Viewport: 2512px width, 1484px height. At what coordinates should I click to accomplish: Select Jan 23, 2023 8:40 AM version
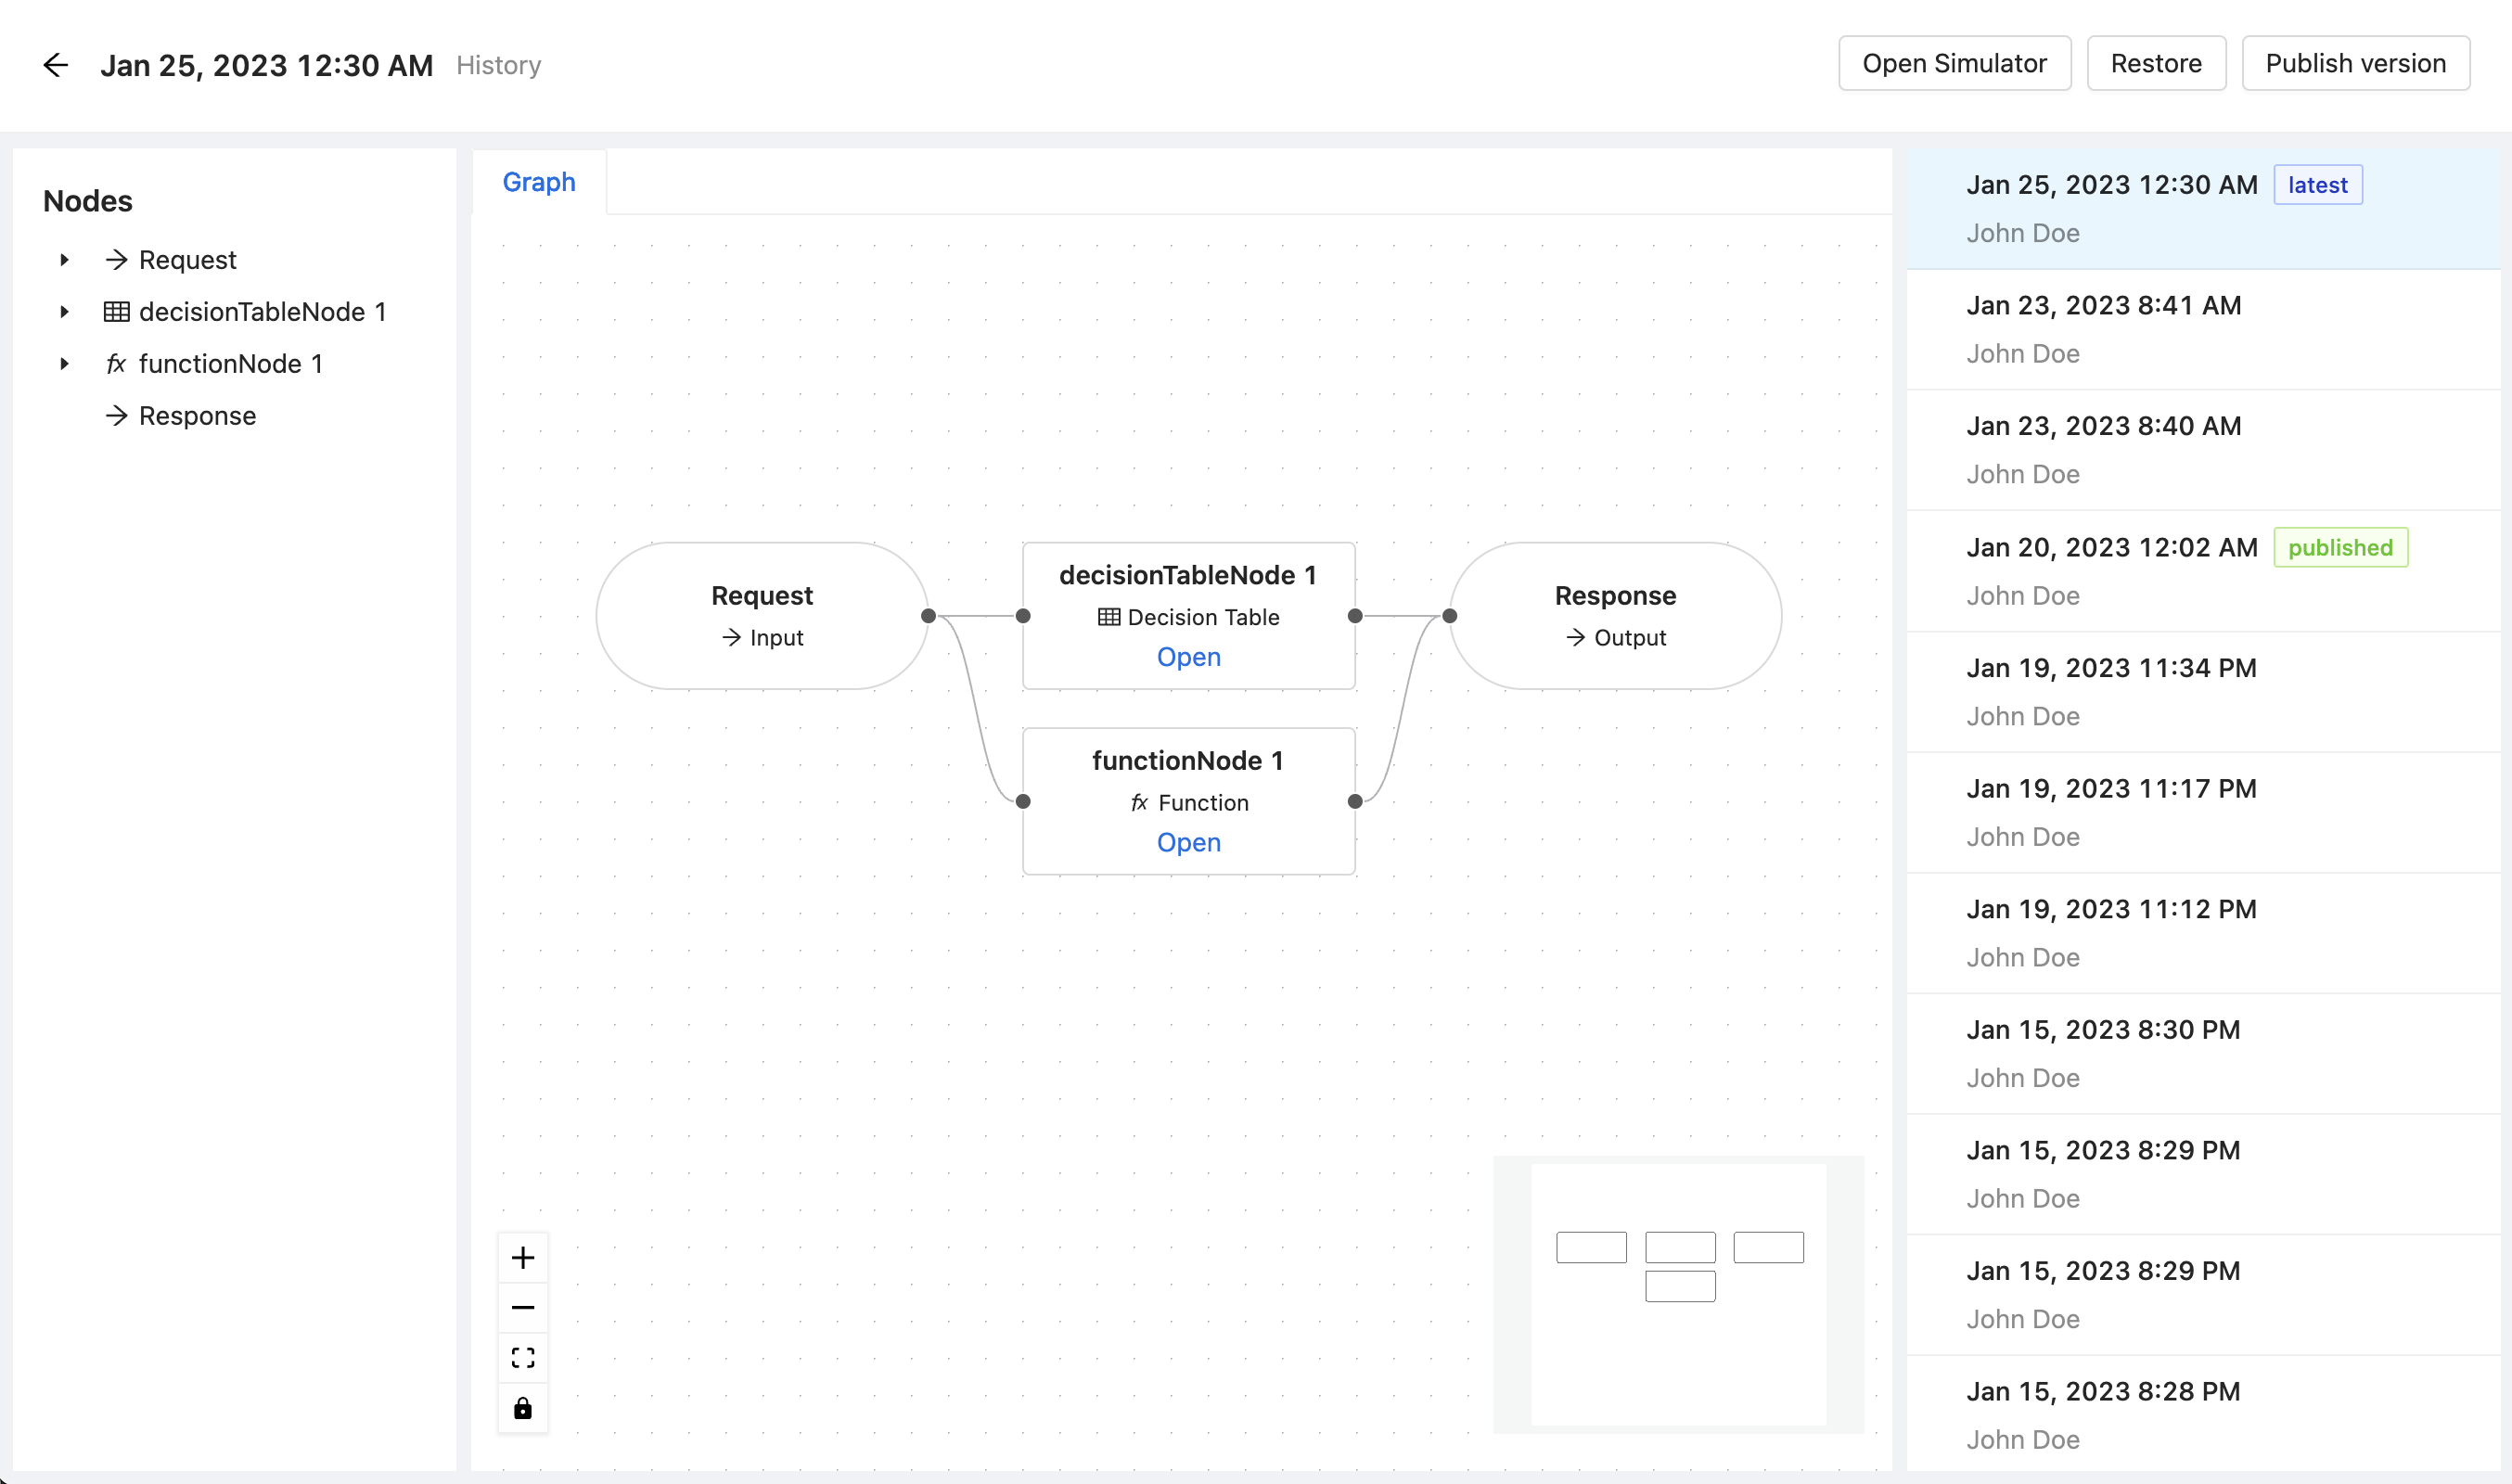pos(2204,450)
